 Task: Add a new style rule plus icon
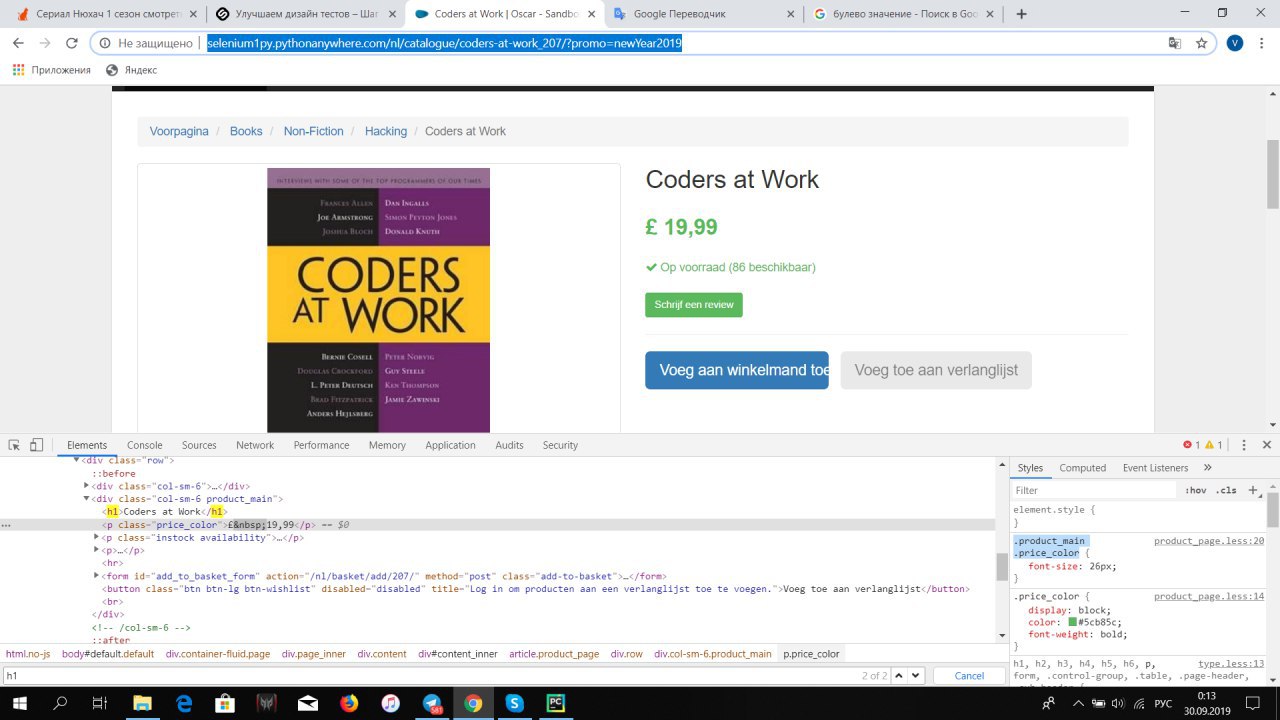coord(1254,490)
